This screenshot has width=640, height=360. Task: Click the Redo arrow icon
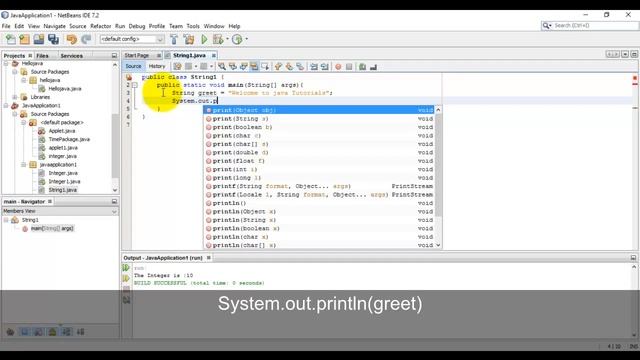pos(86,39)
